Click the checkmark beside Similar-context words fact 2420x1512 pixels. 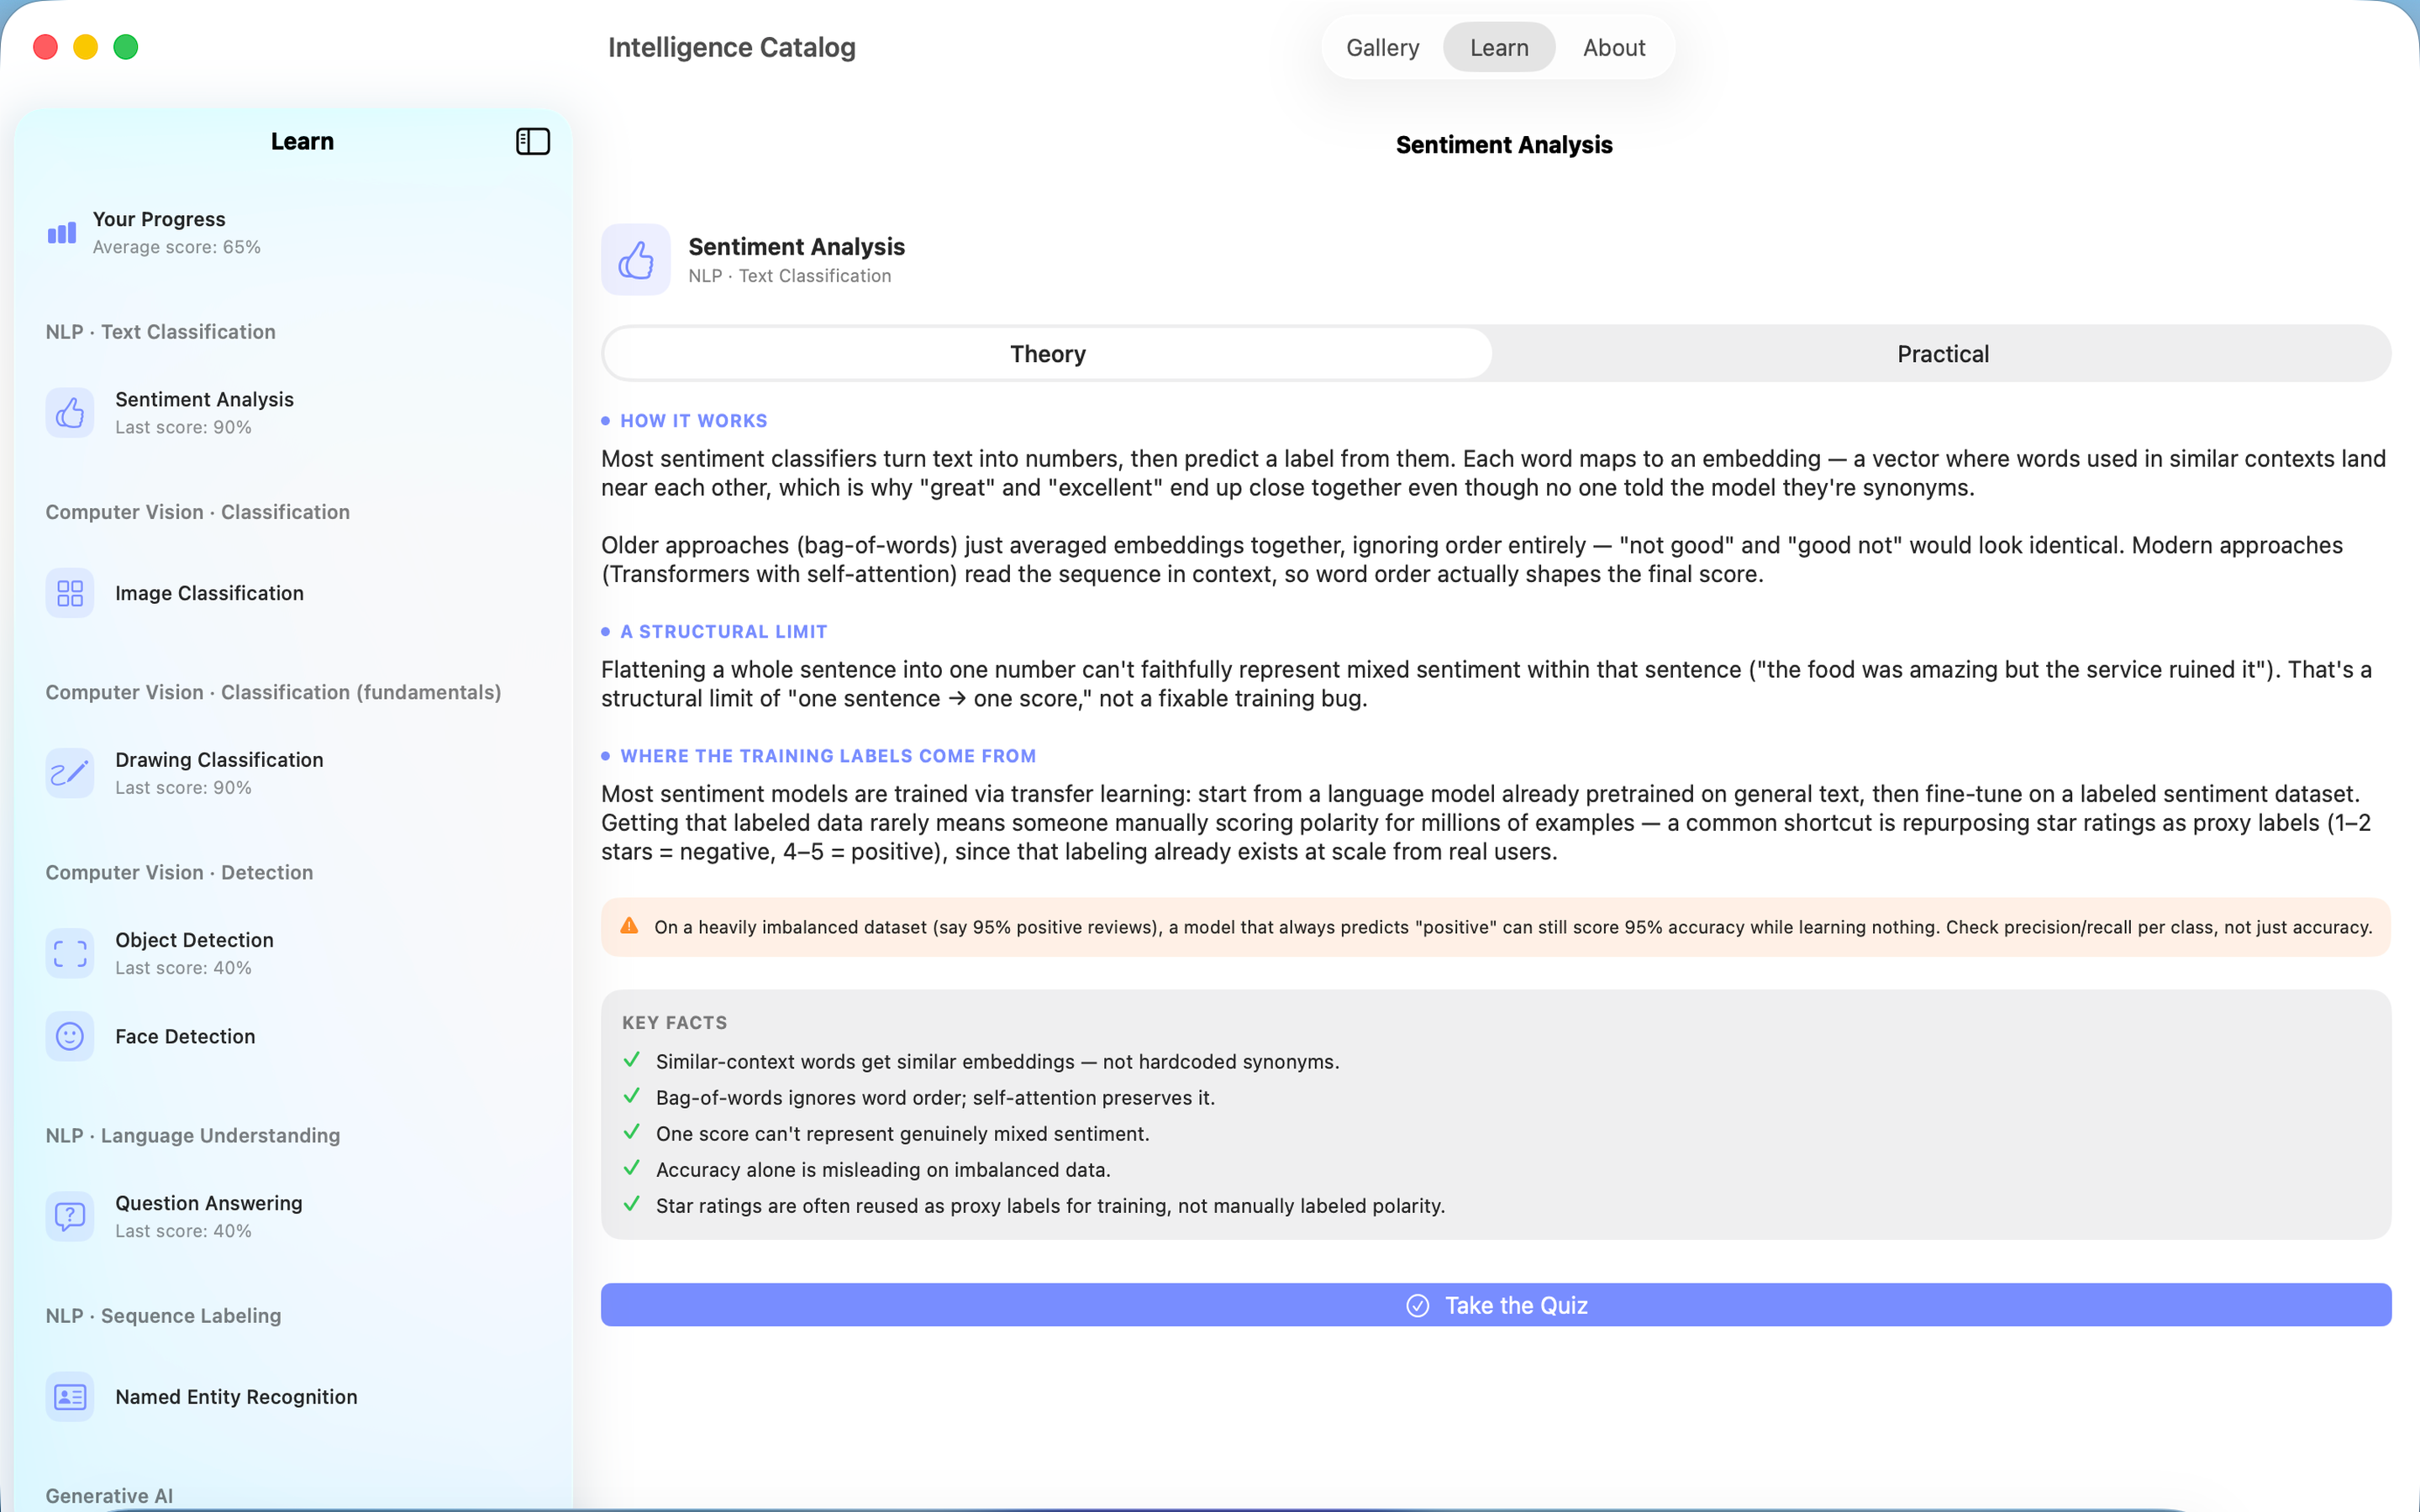(x=631, y=1060)
